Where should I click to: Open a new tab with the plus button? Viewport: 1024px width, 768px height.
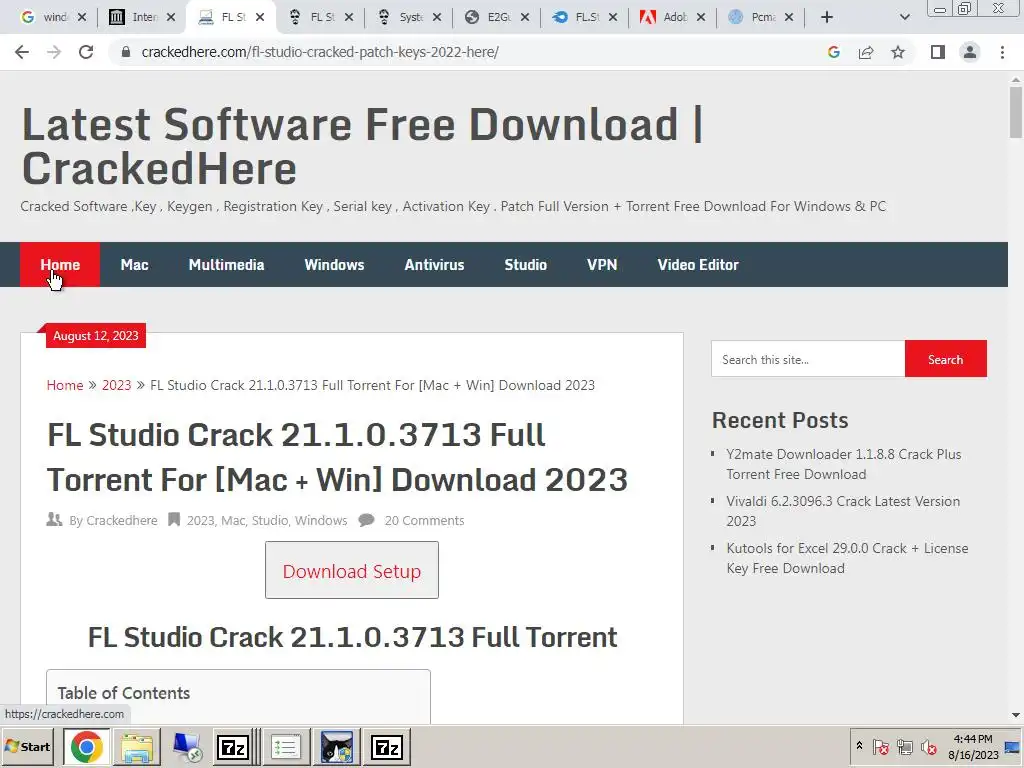tap(827, 17)
